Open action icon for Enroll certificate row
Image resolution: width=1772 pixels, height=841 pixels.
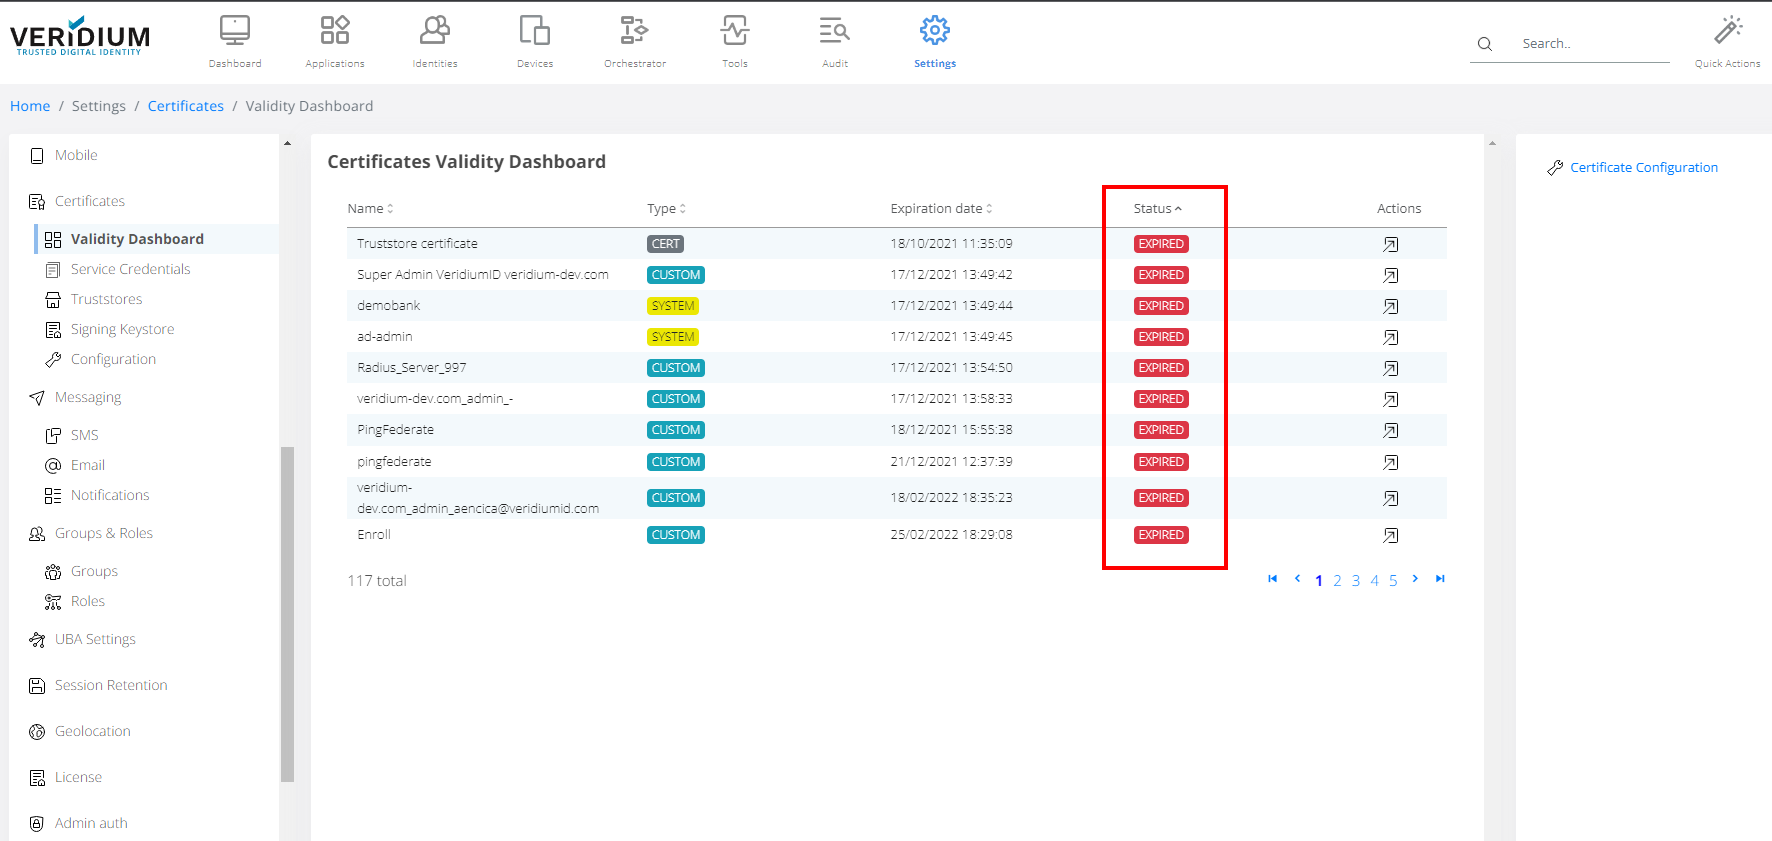(1390, 535)
